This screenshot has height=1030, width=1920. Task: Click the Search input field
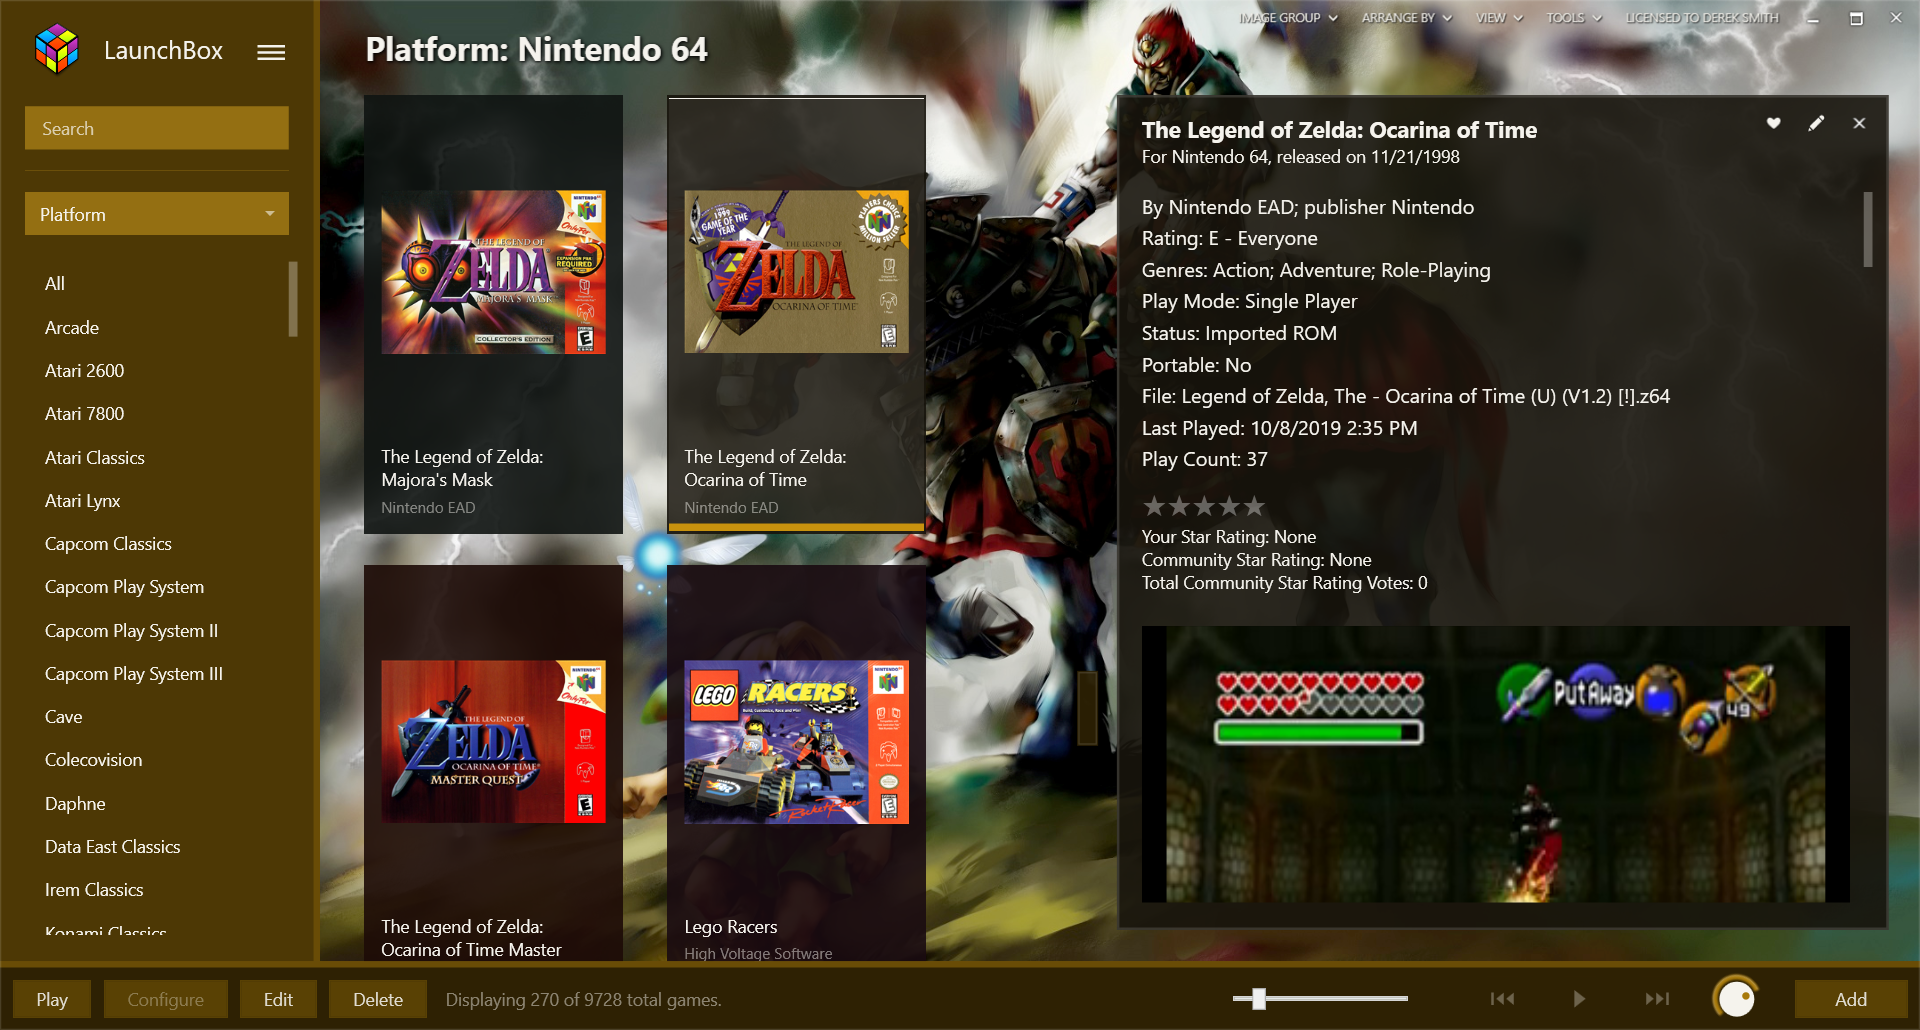157,128
